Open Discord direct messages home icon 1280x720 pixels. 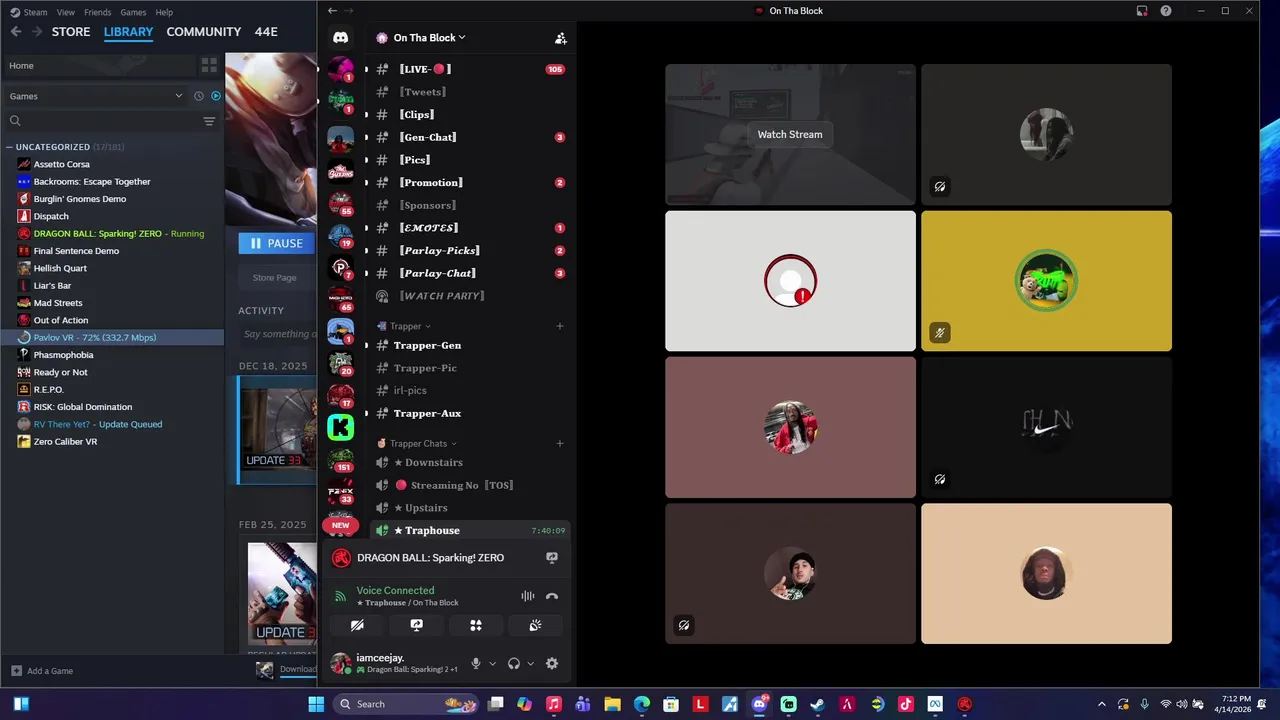340,38
